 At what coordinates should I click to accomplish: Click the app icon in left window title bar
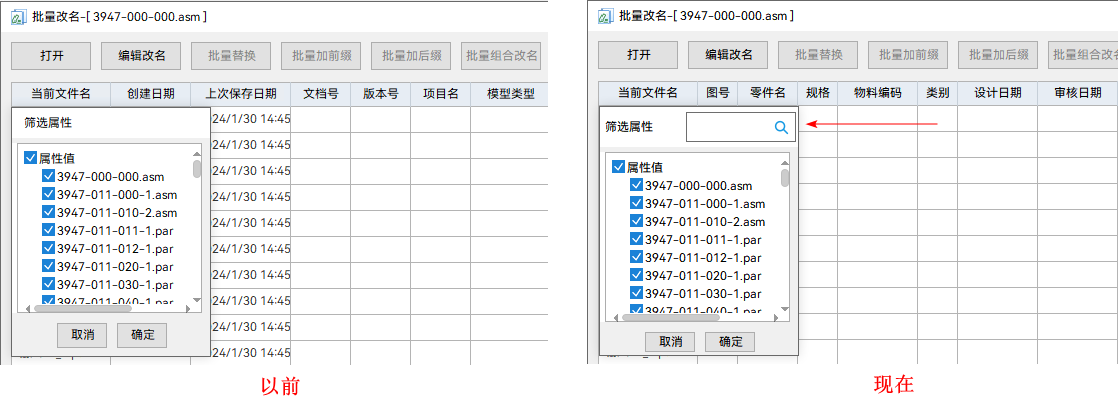pos(18,17)
